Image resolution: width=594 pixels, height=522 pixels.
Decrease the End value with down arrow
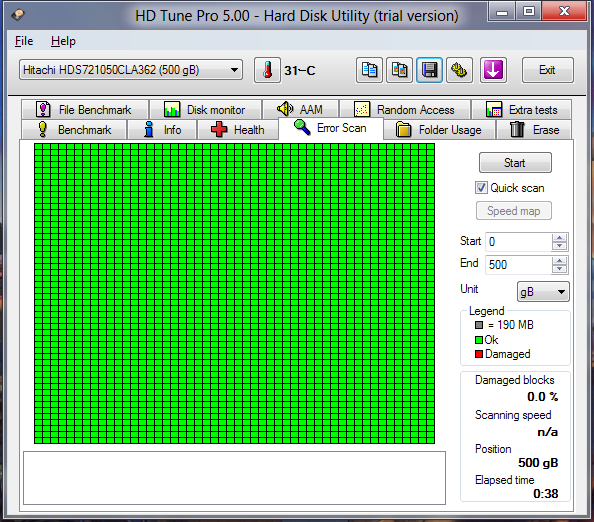pos(560,269)
